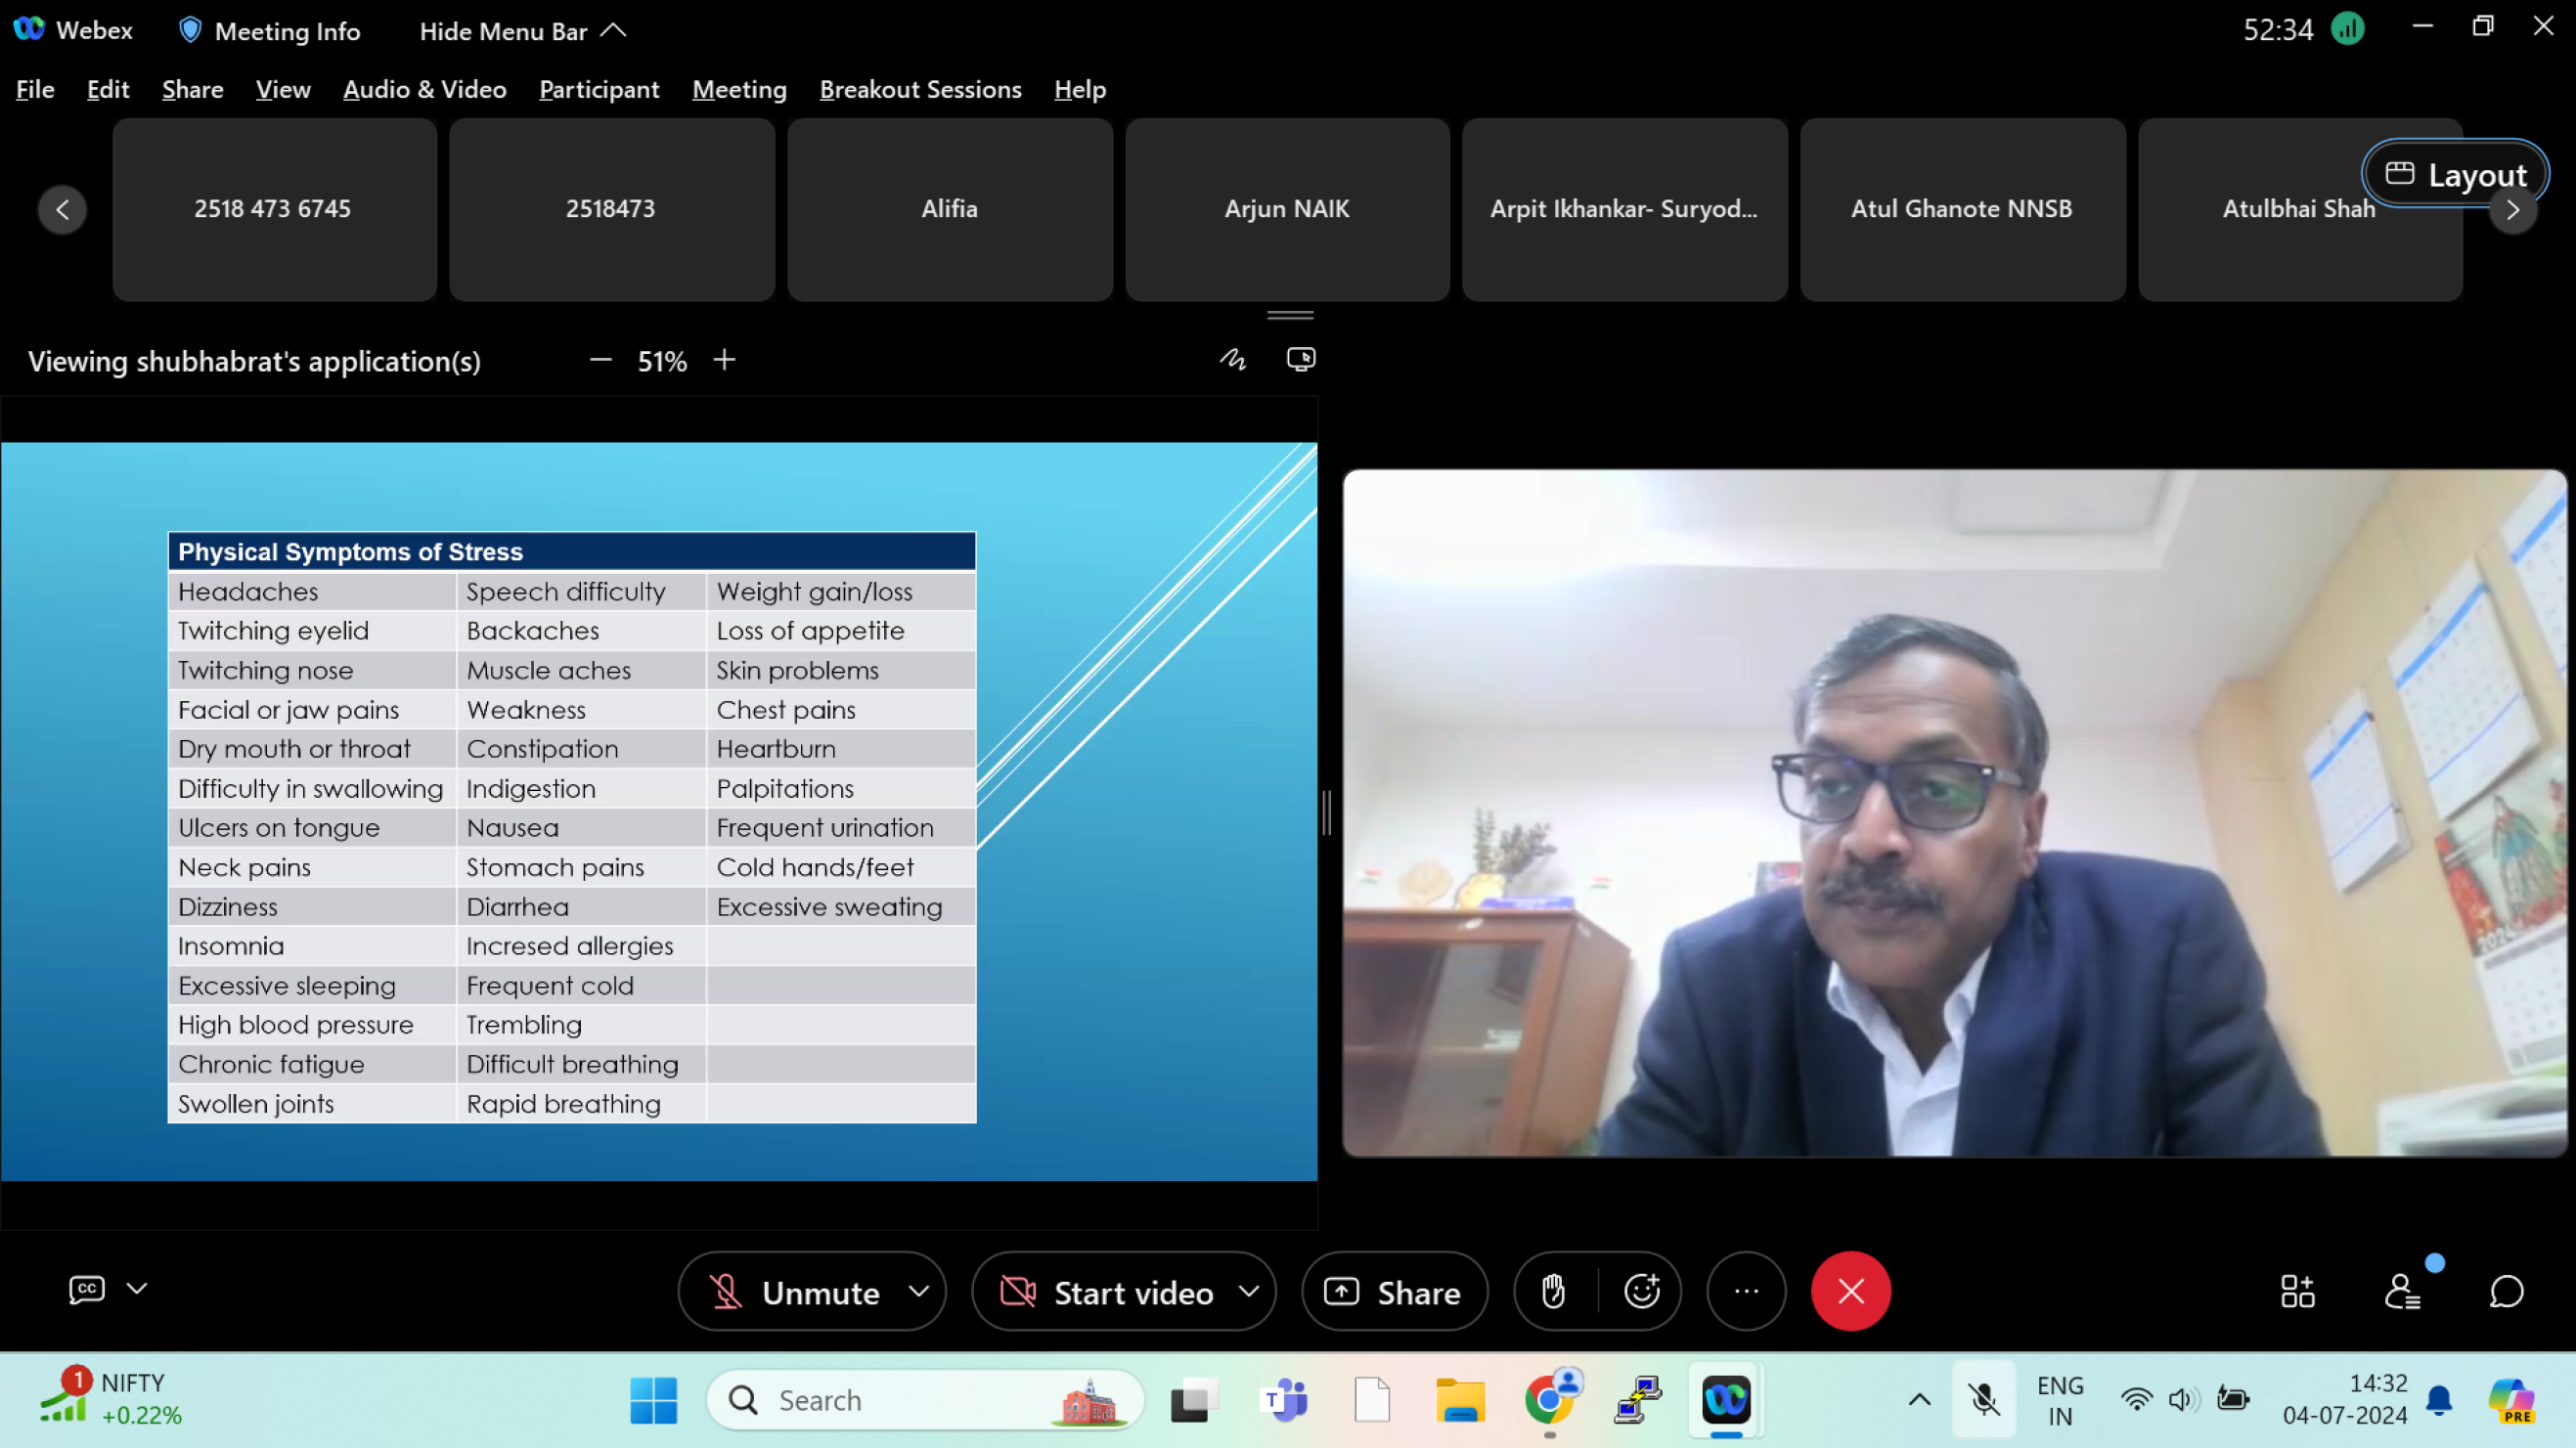Expand caption options chevron beside CC
This screenshot has width=2576, height=1448.
click(137, 1289)
